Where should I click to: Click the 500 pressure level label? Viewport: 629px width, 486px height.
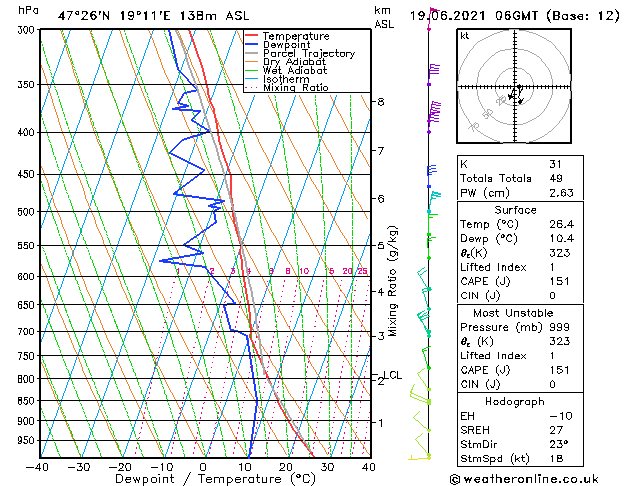click(x=28, y=212)
